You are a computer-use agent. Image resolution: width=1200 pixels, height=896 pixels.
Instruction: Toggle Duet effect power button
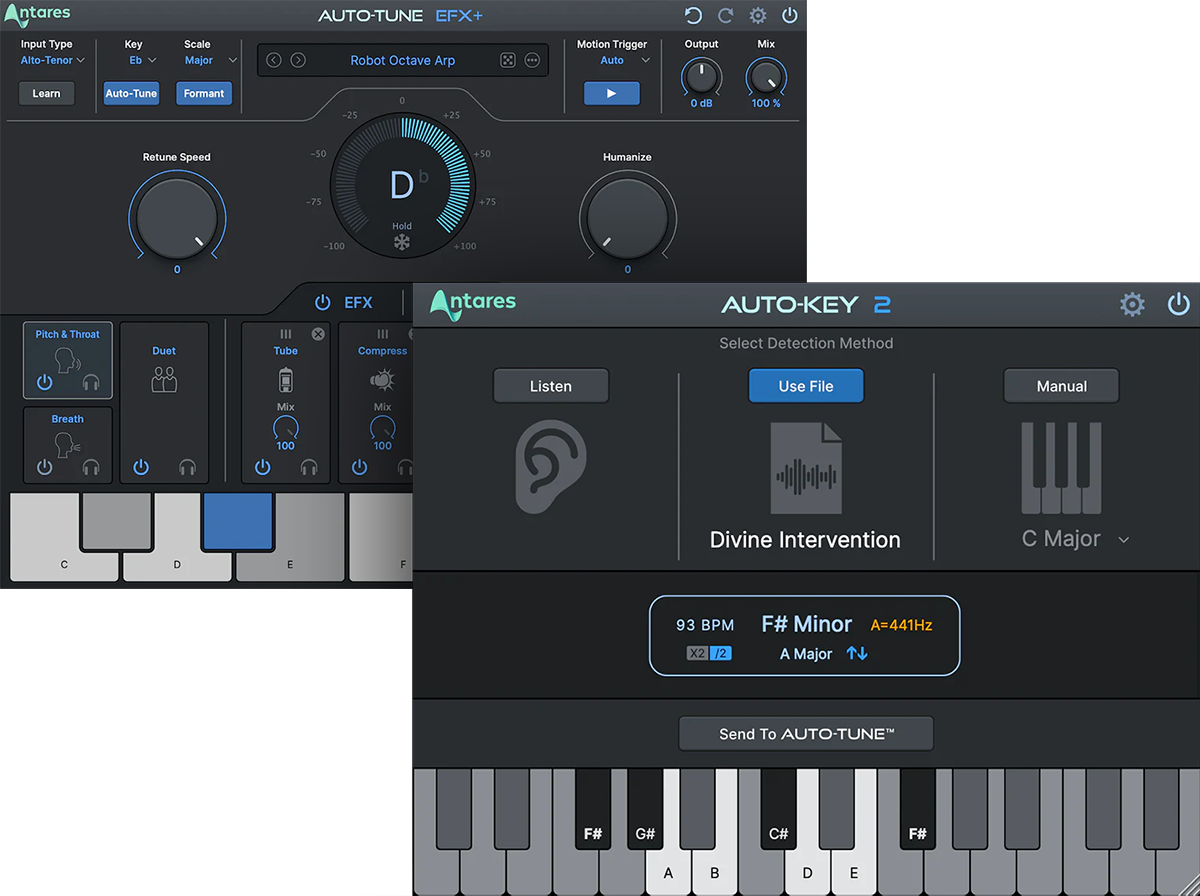click(140, 467)
